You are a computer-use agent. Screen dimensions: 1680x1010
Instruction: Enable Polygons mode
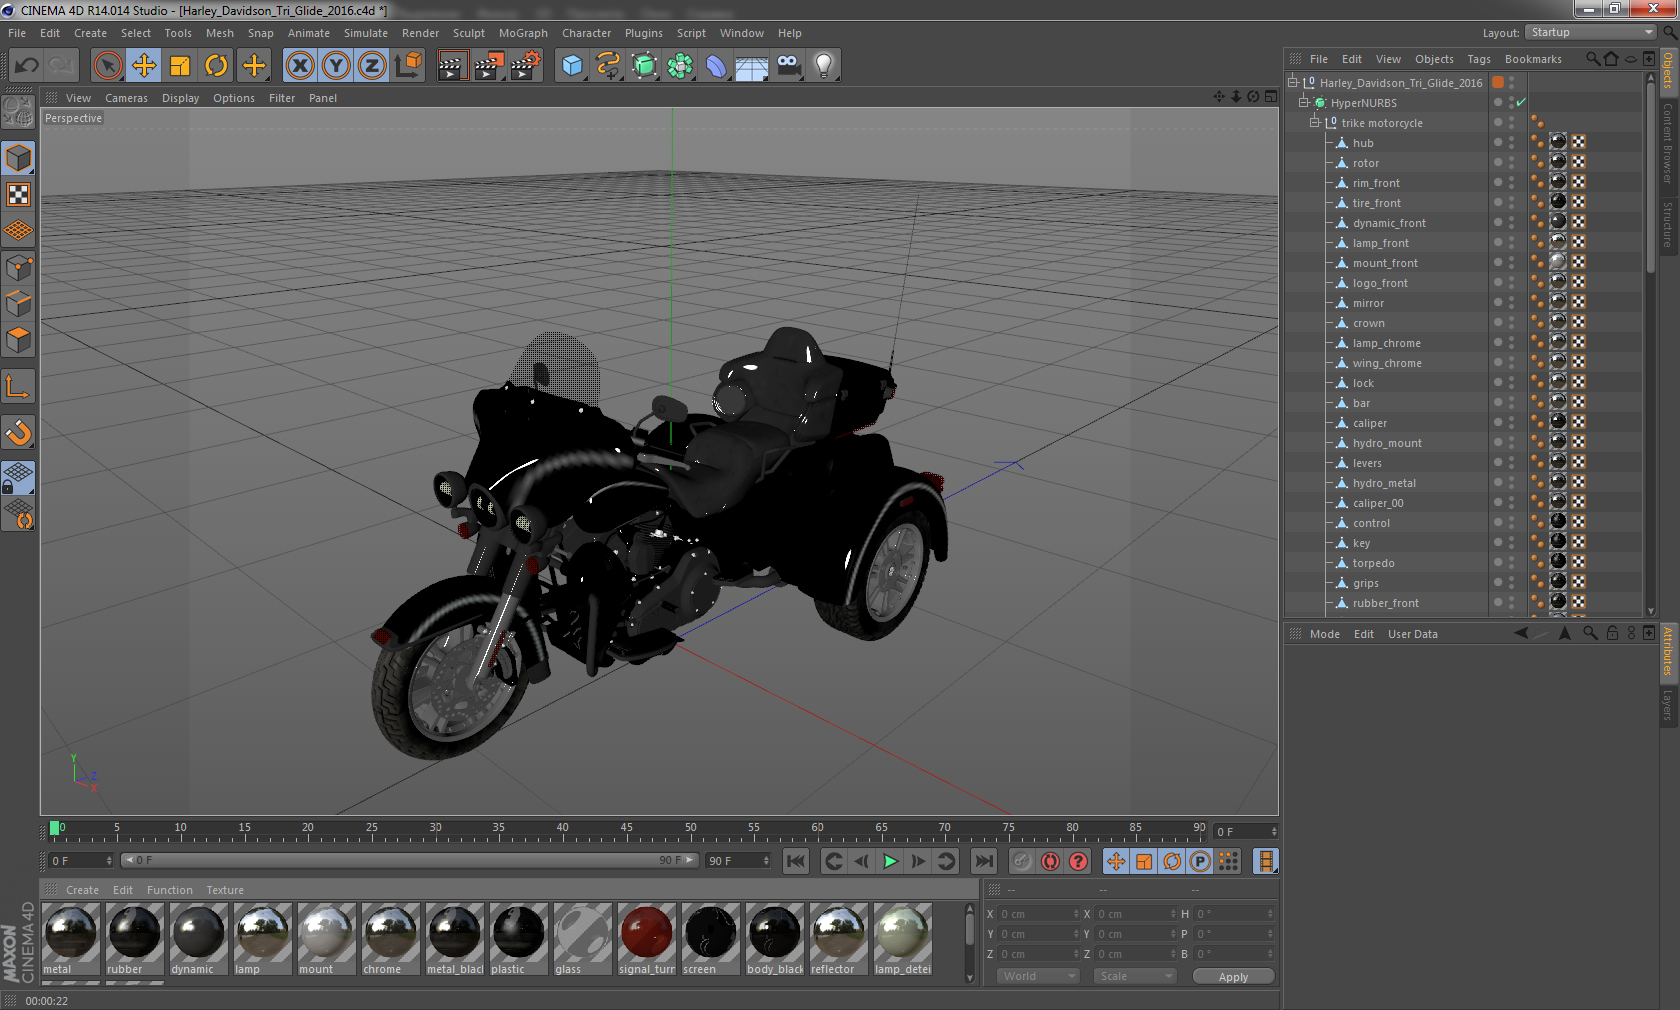(x=18, y=340)
